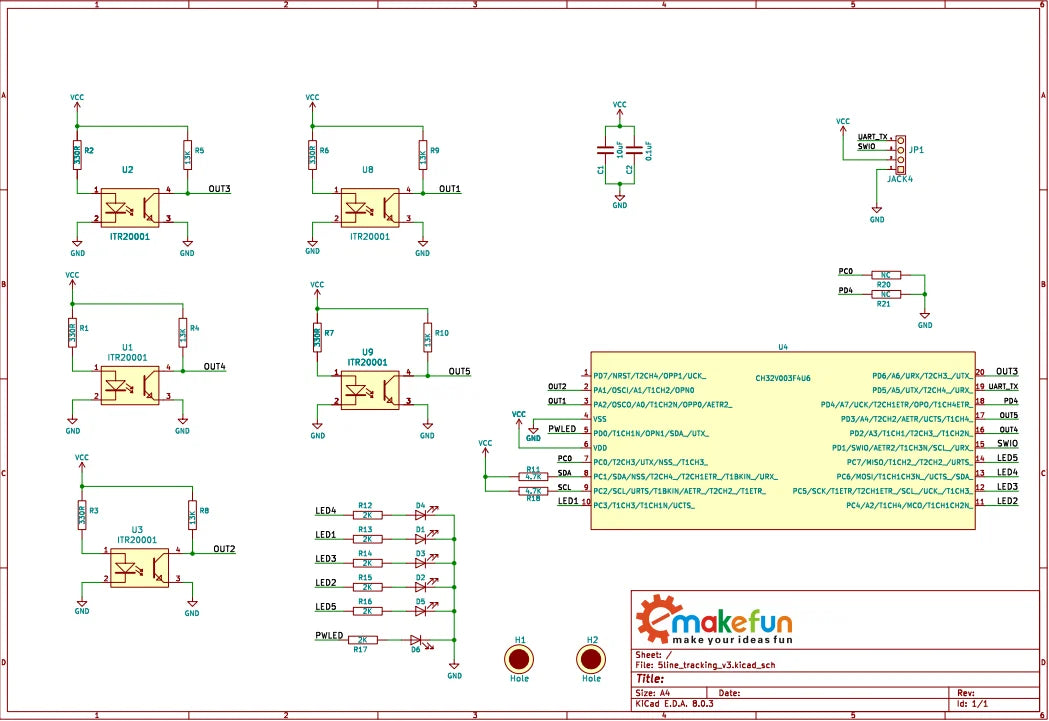Click the OUT3 net label beside U2
The image size is (1049, 721).
tap(219, 189)
